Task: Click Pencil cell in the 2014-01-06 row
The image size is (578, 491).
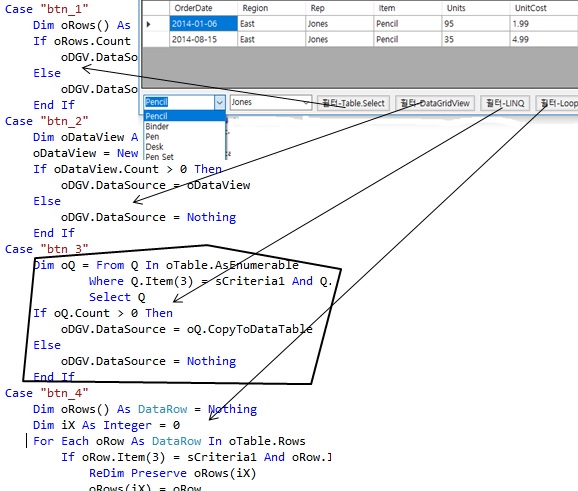Action: pyautogui.click(x=407, y=24)
